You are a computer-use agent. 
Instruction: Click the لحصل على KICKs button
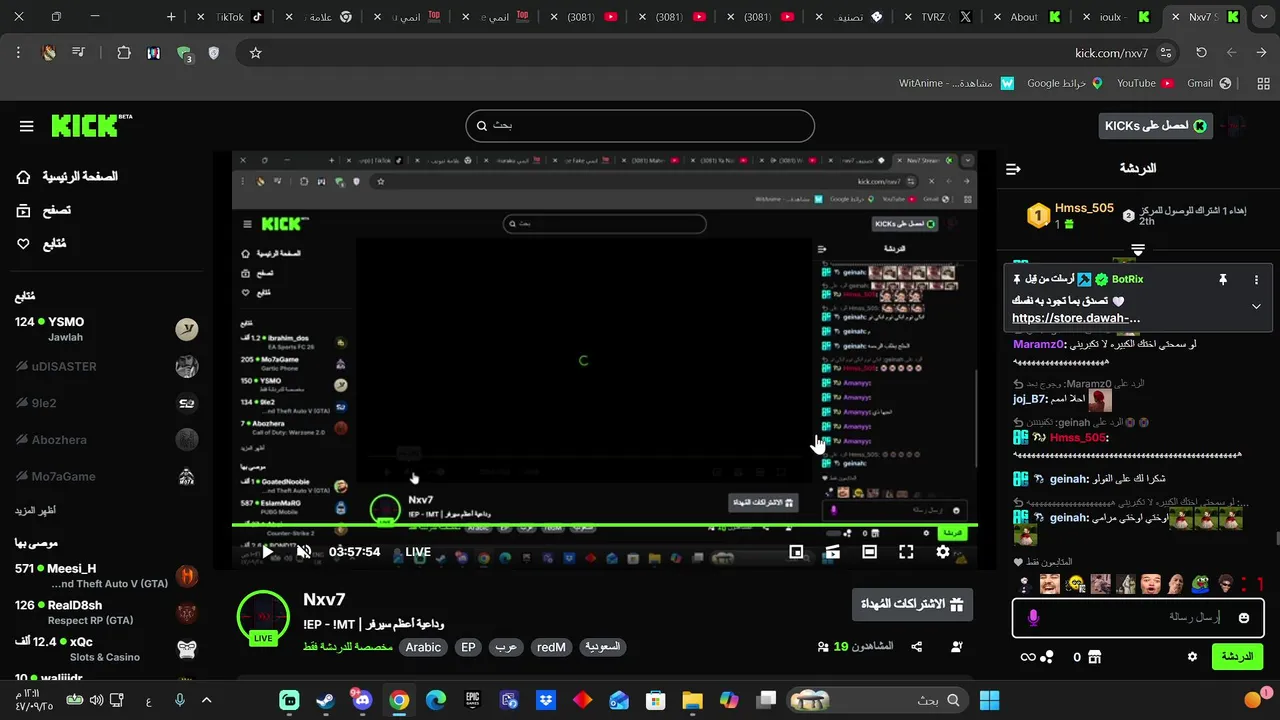pos(1156,126)
